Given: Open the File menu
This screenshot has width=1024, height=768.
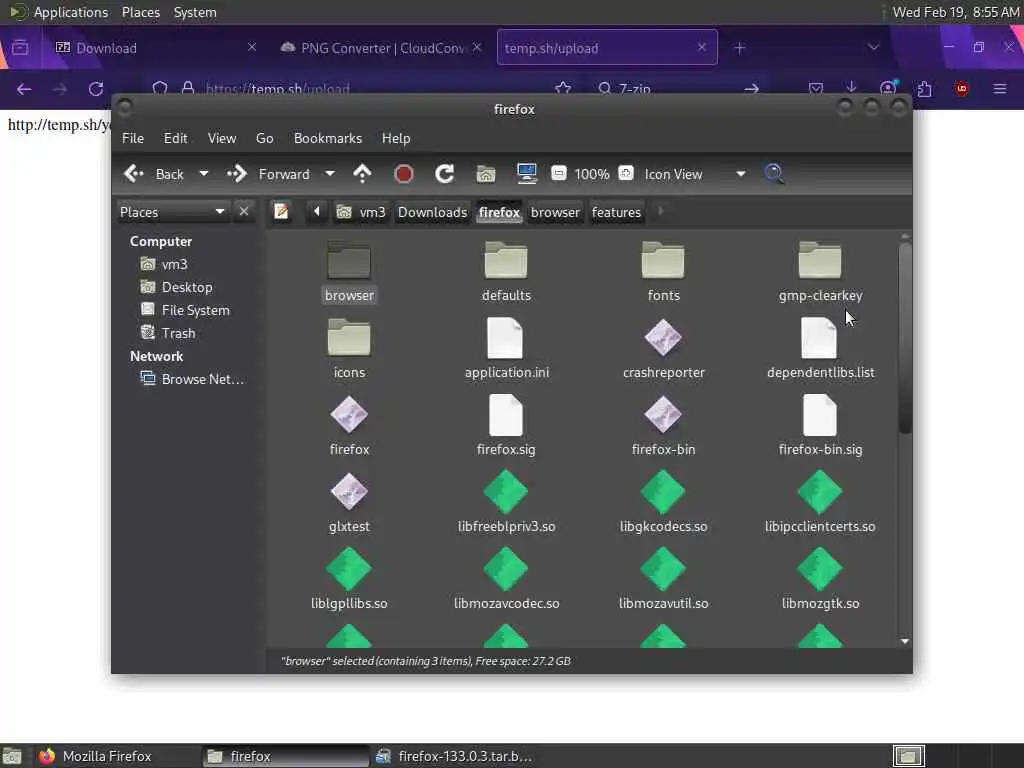Looking at the screenshot, I should (x=133, y=138).
